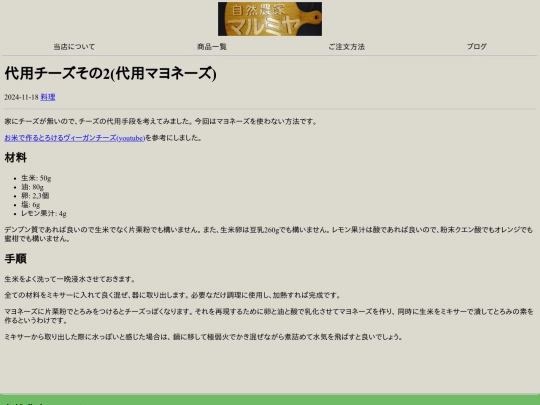
Task: Click the 油: 80g ingredient item
Action: point(32,187)
